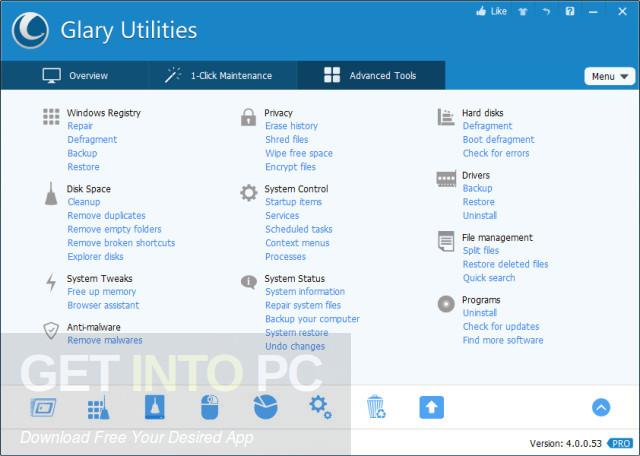Open Shred files link
This screenshot has height=456, width=640.
tap(287, 140)
